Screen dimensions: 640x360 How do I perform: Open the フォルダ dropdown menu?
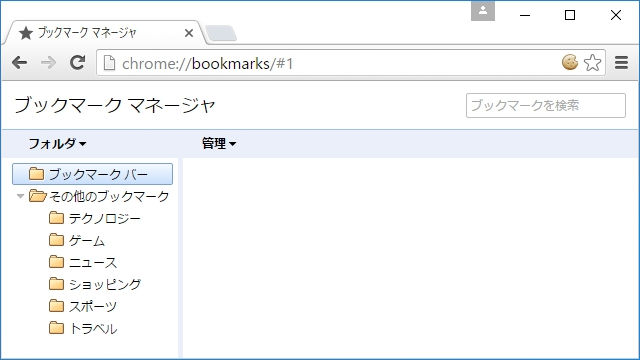pos(57,144)
